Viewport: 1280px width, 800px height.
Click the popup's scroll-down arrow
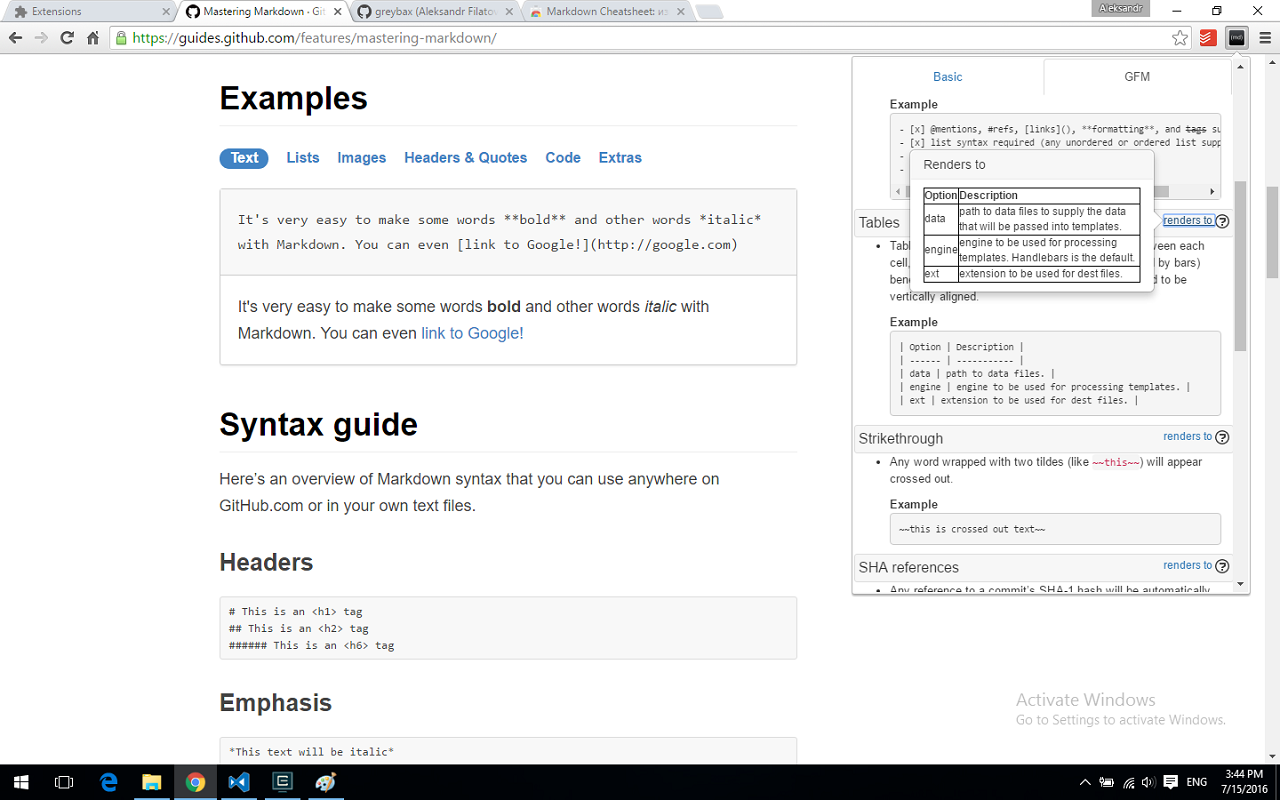tap(1240, 584)
